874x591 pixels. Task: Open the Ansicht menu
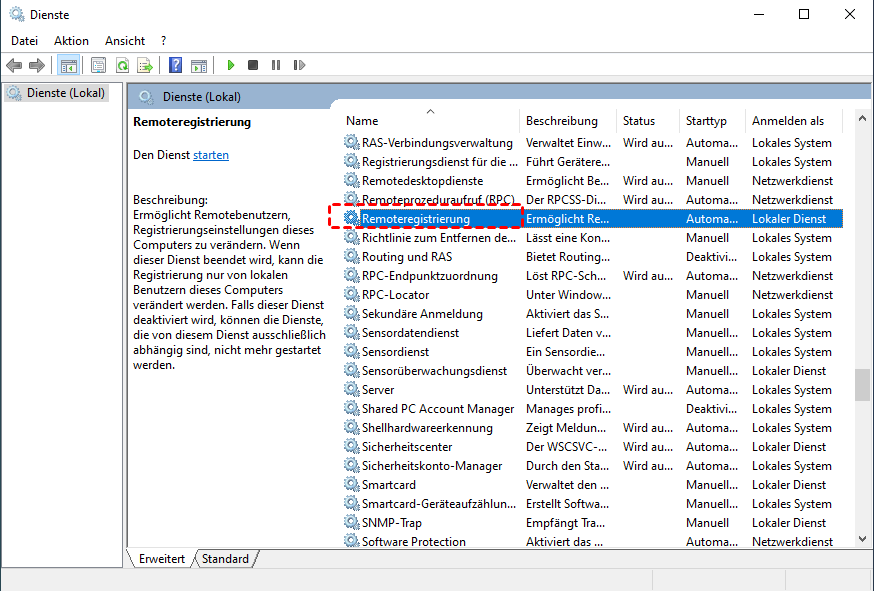tap(125, 41)
